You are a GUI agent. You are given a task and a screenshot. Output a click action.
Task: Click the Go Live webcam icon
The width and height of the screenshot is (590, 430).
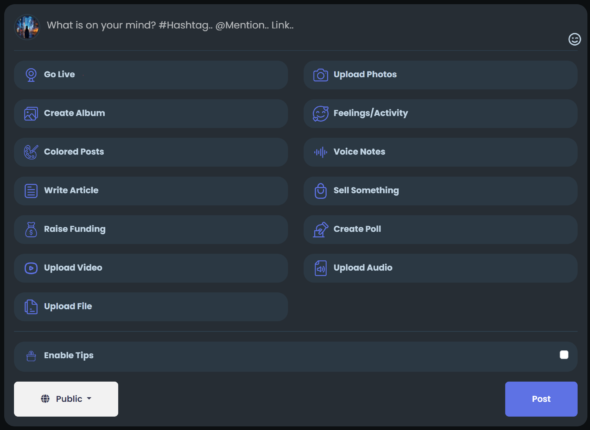point(31,75)
